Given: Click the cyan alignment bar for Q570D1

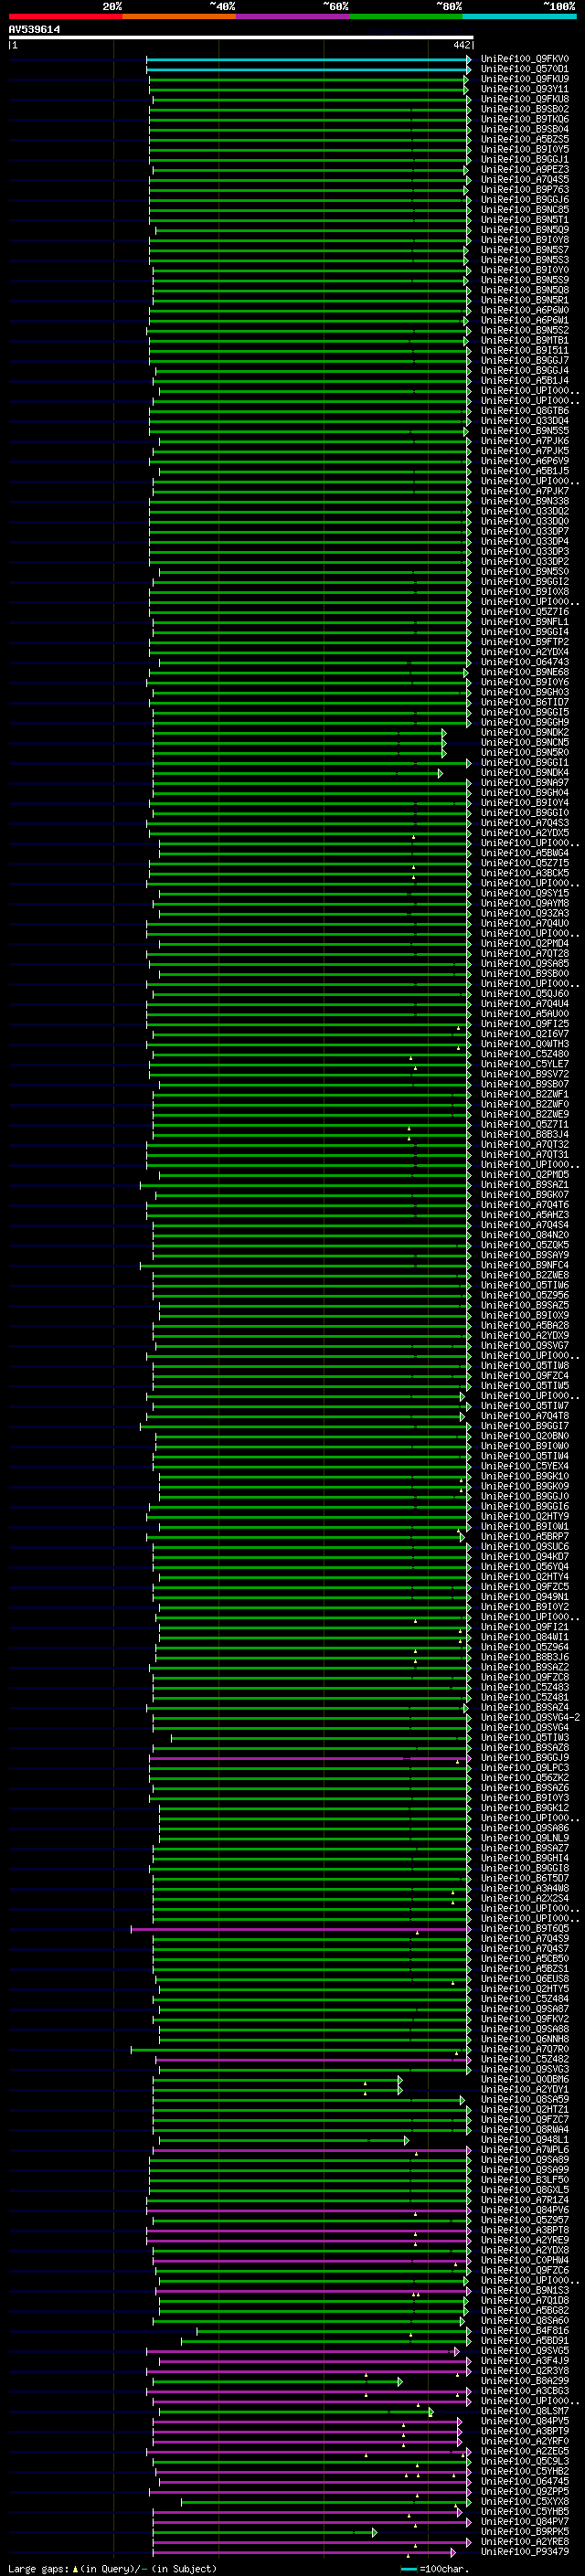Looking at the screenshot, I should pyautogui.click(x=308, y=69).
